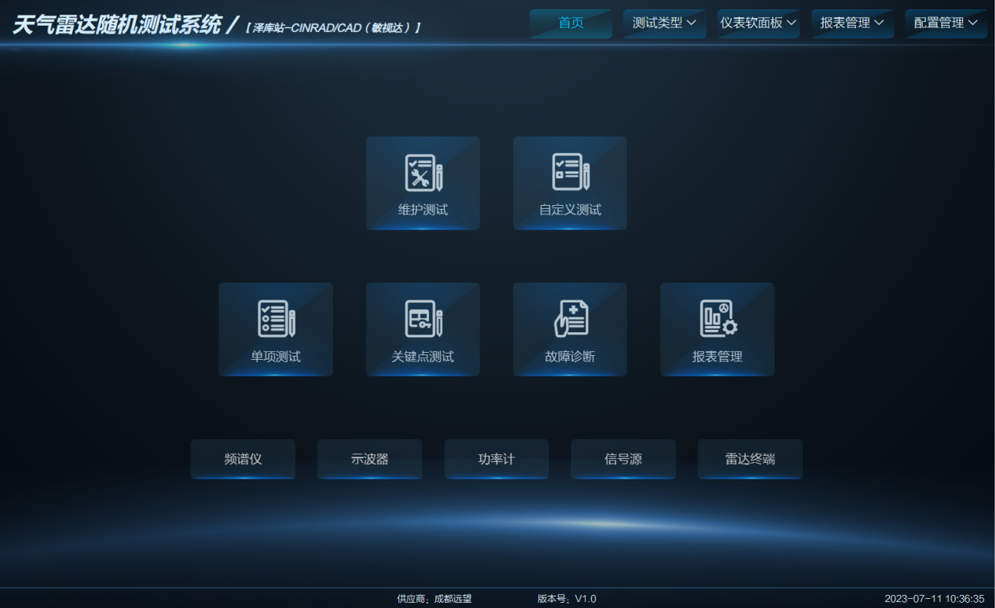
Task: Expand the 测试类型 dropdown menu
Action: pyautogui.click(x=664, y=23)
